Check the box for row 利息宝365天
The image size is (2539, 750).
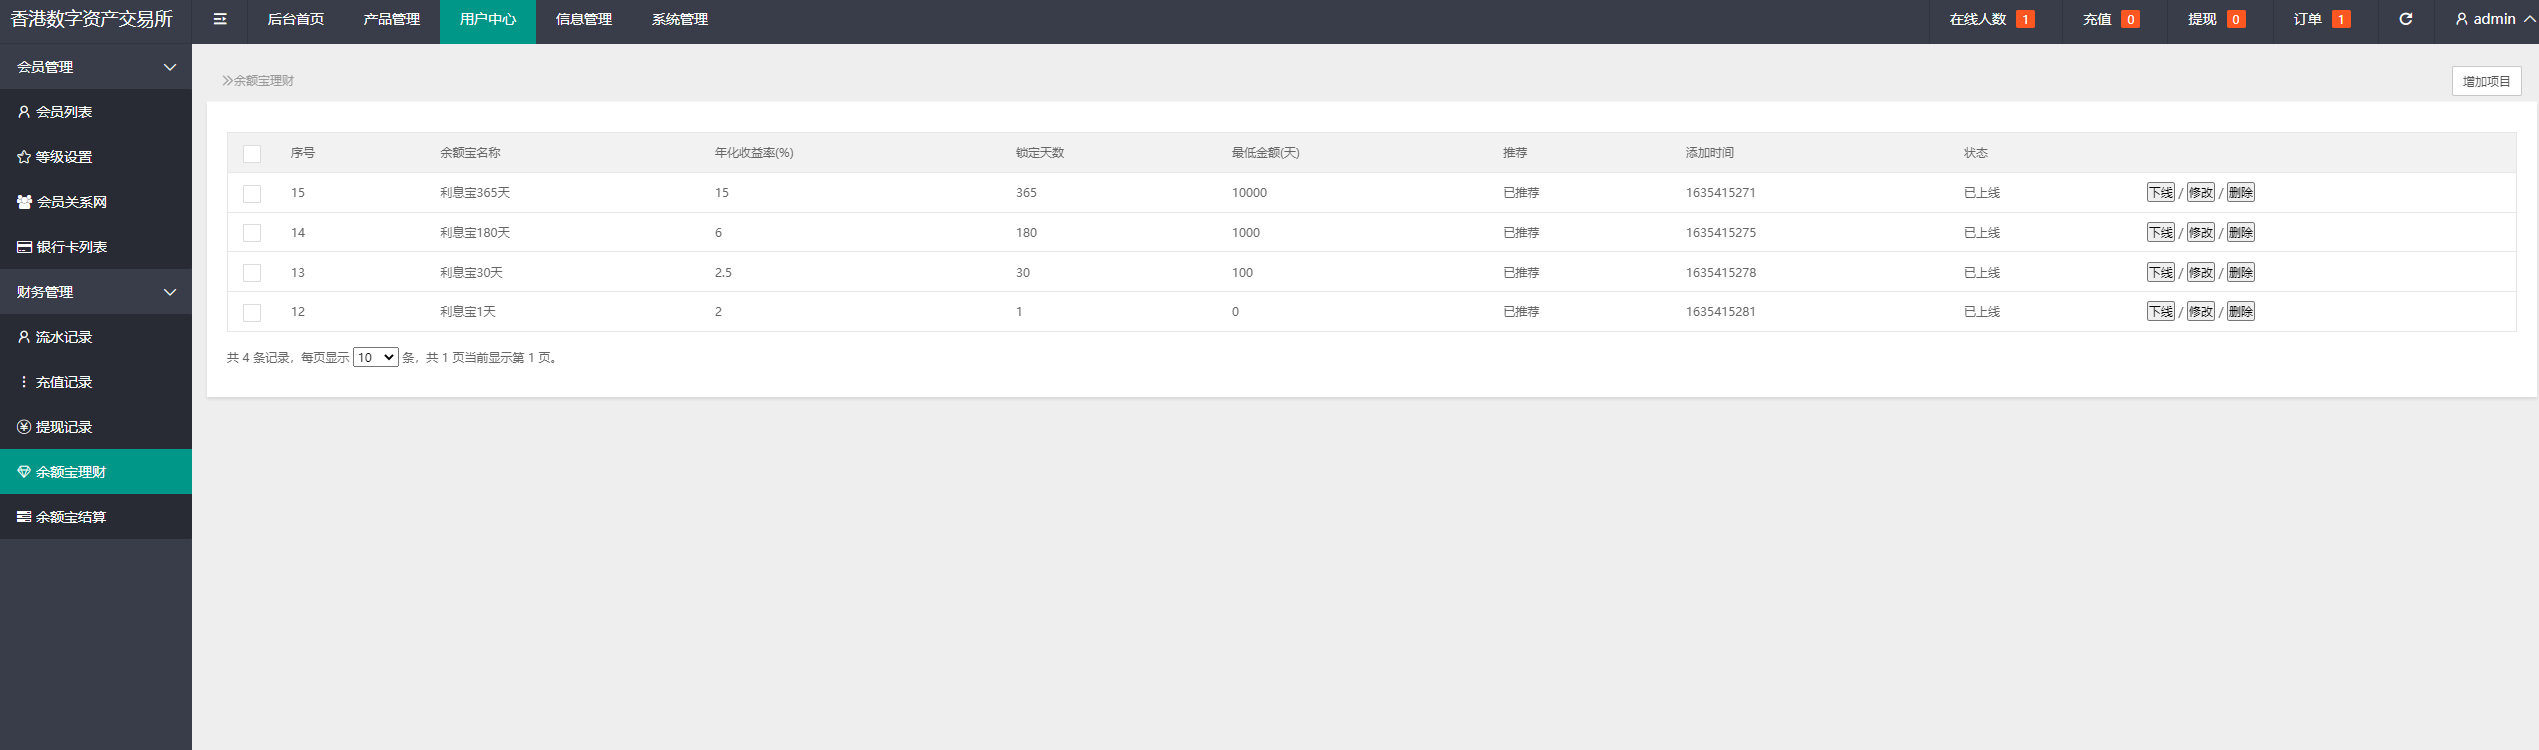pos(252,194)
